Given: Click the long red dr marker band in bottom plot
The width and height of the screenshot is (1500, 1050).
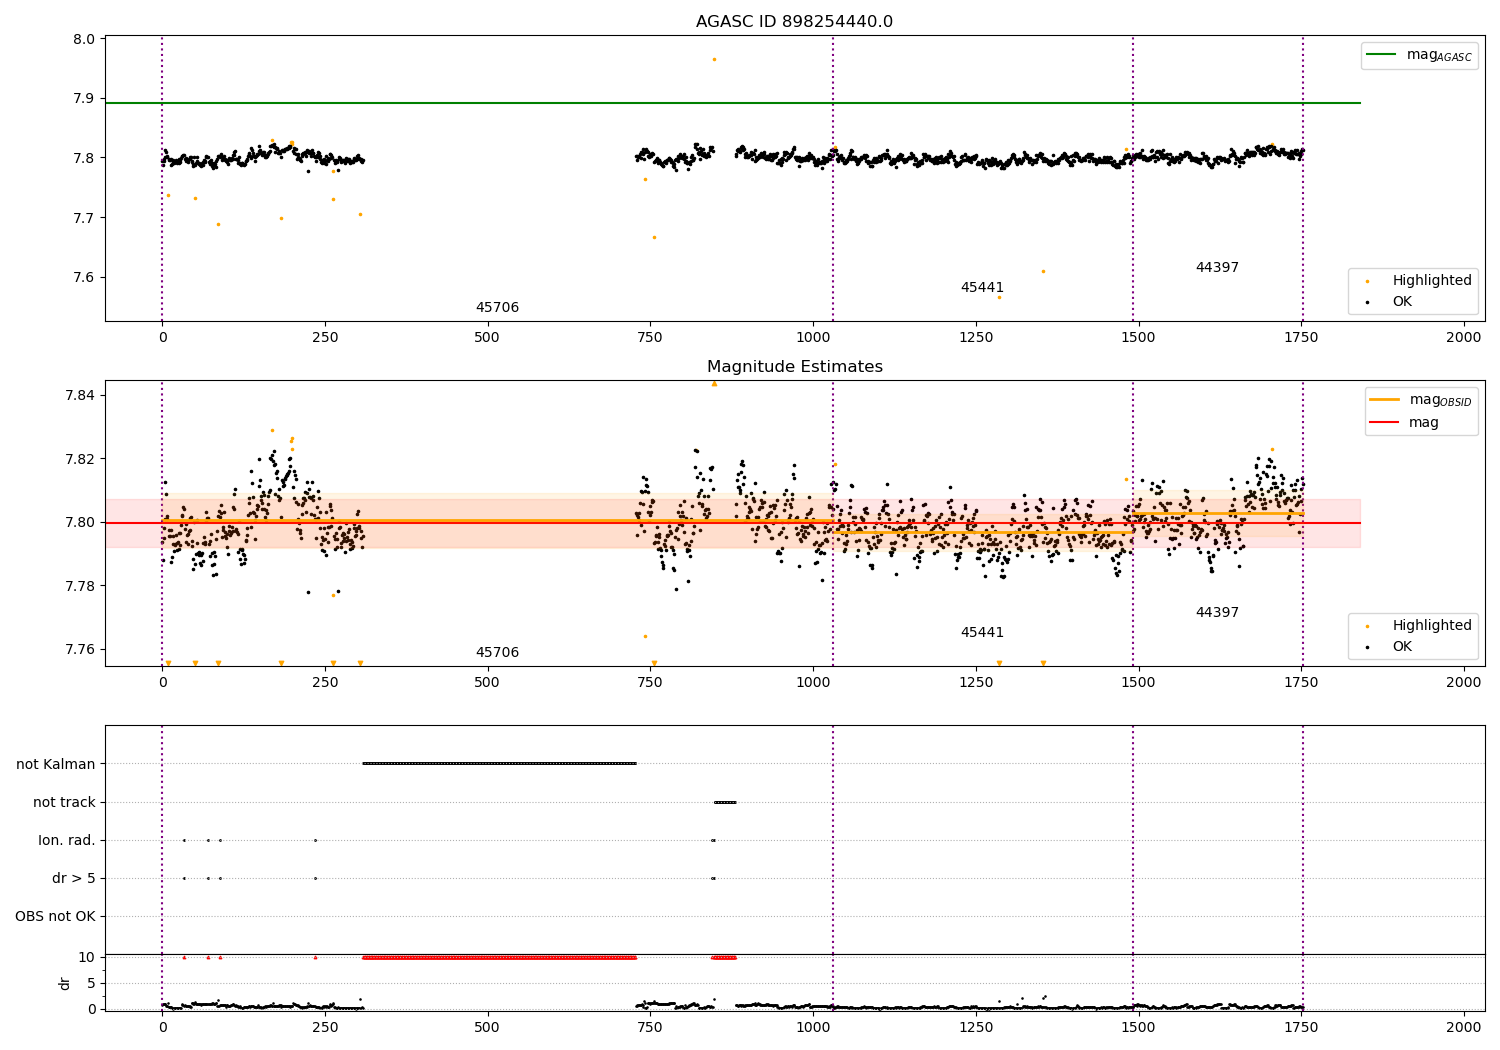Looking at the screenshot, I should 499,957.
